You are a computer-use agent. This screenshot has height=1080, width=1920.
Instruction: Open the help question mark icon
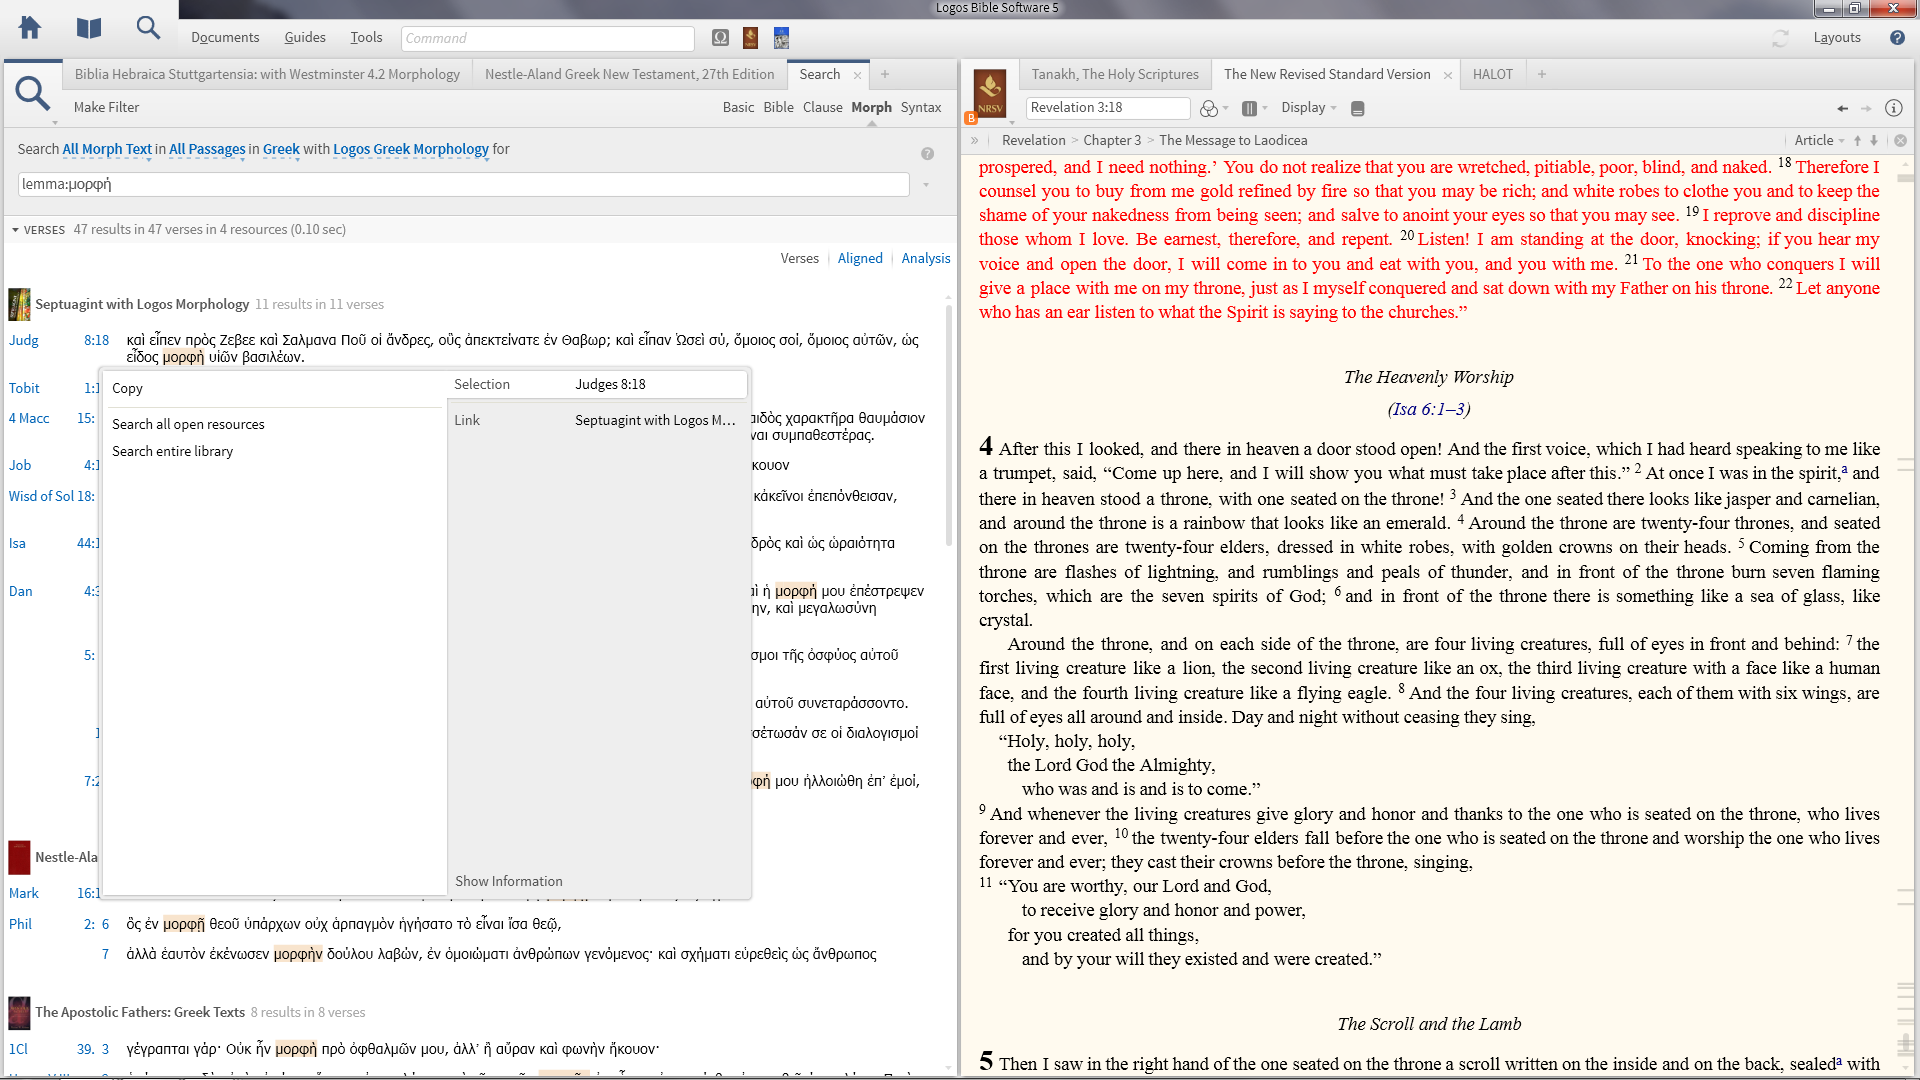[x=1897, y=38]
